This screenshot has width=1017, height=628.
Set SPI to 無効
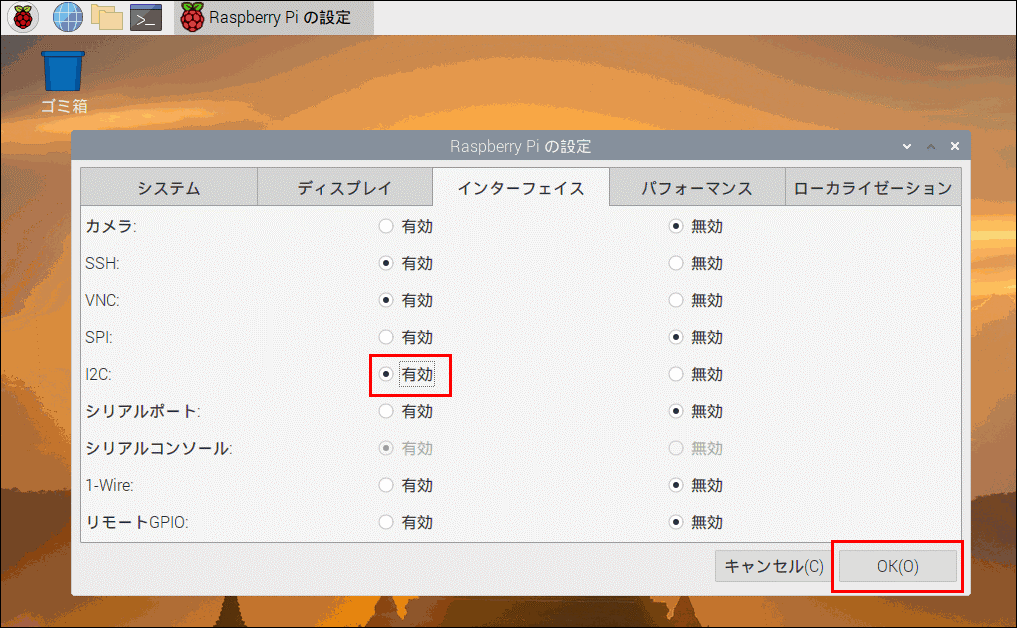coord(676,337)
